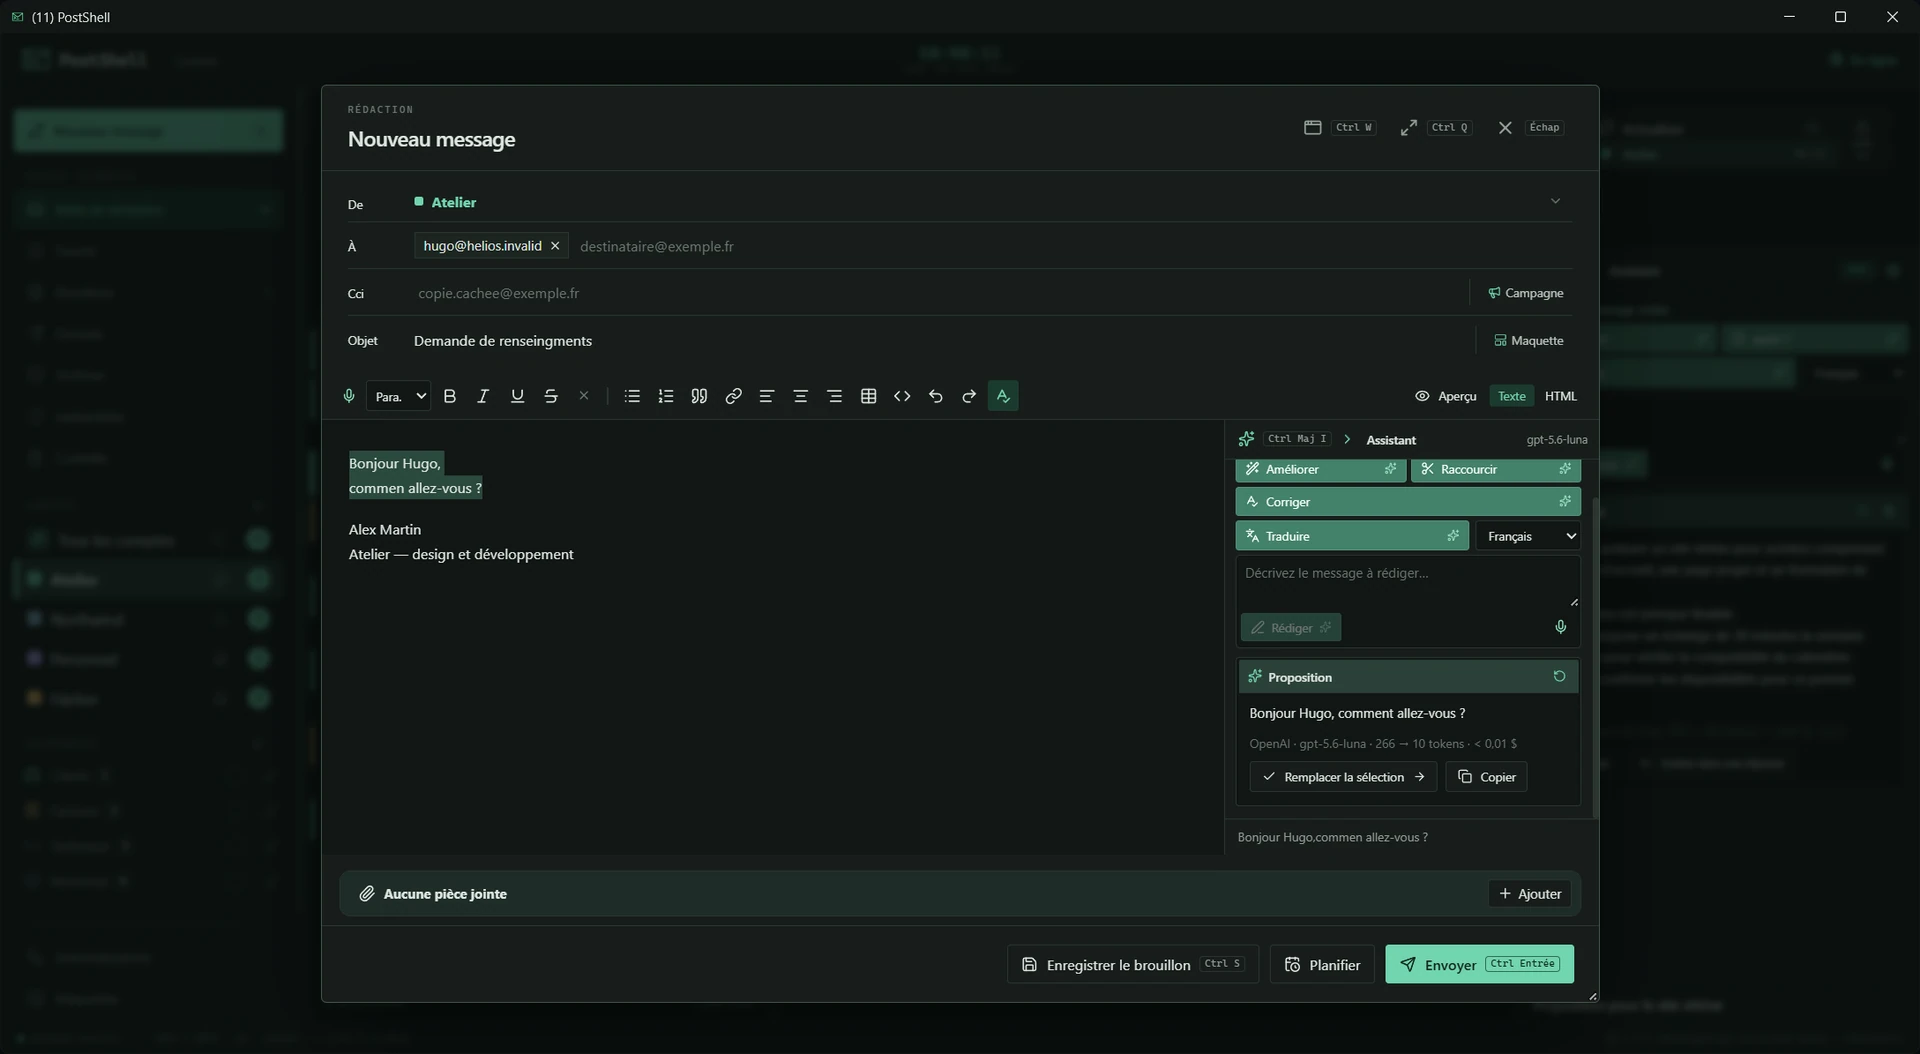This screenshot has height=1054, width=1920.
Task: Insert a numbered list
Action: pyautogui.click(x=666, y=396)
